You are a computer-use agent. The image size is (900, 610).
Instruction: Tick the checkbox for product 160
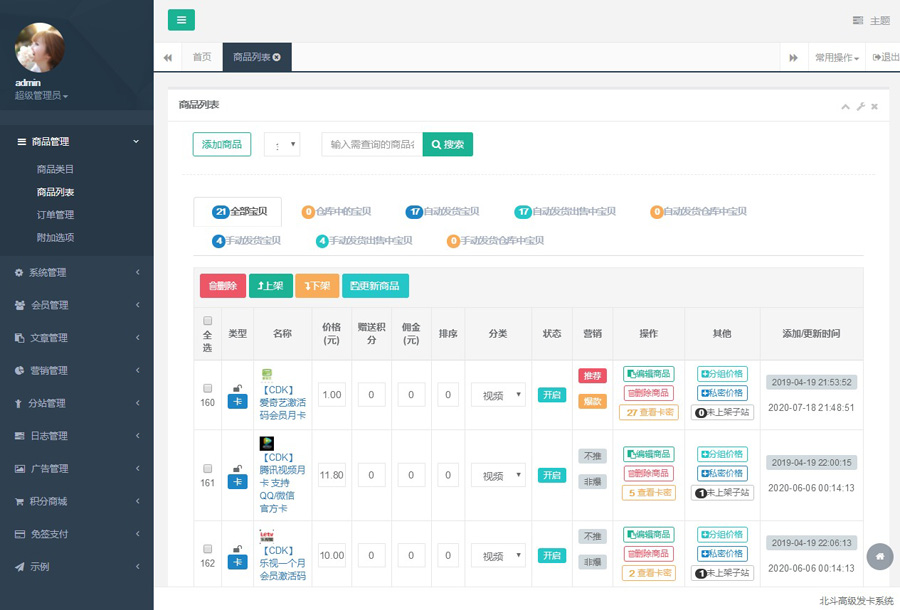[x=208, y=388]
